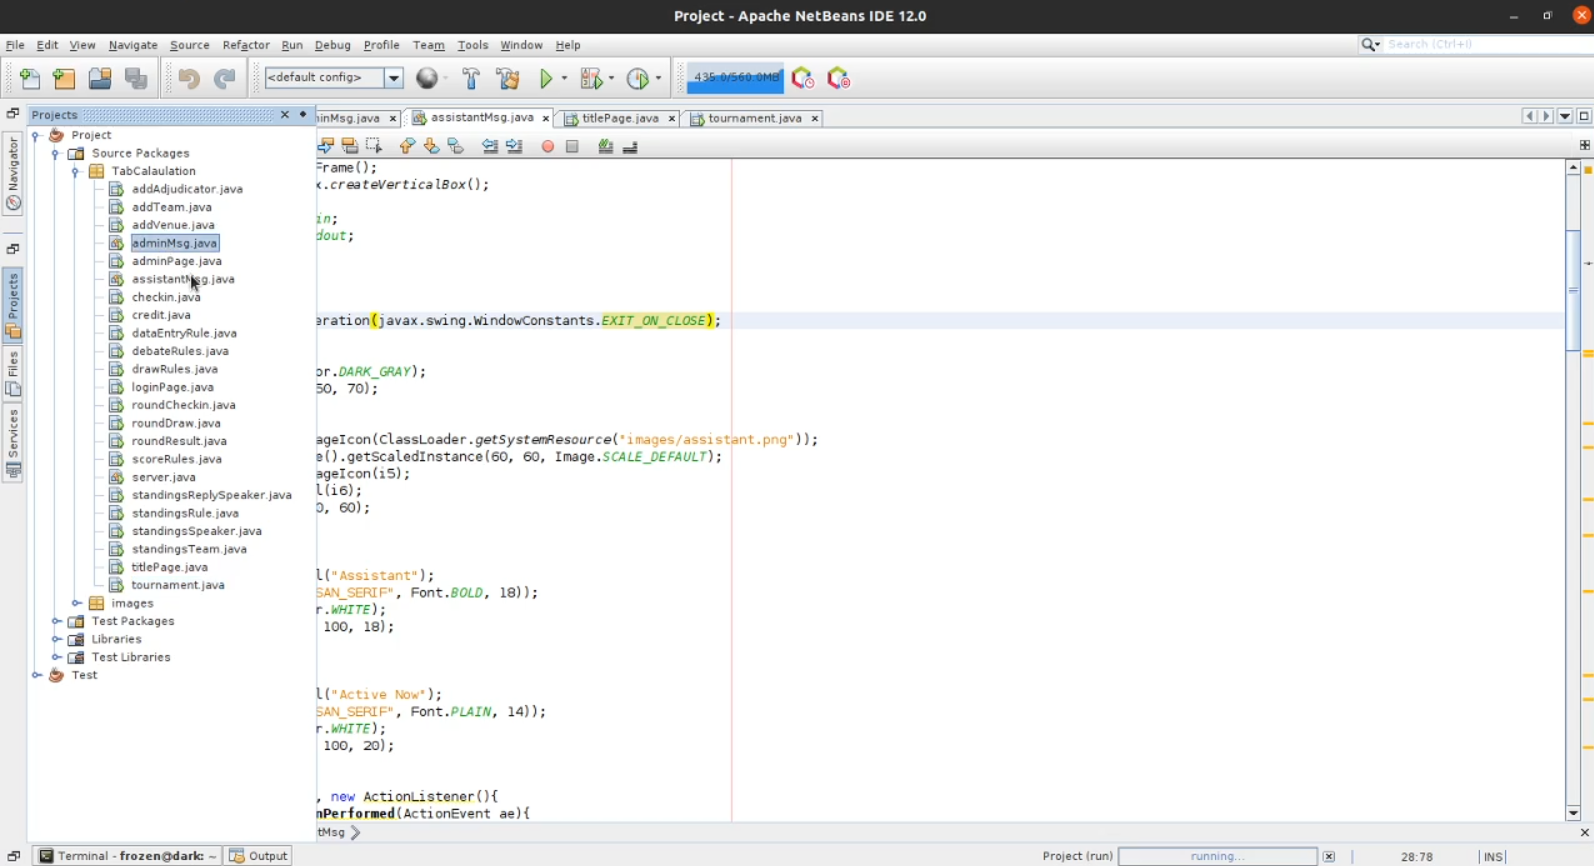Image resolution: width=1594 pixels, height=866 pixels.
Task: Stop macro recording square icon
Action: tap(572, 146)
